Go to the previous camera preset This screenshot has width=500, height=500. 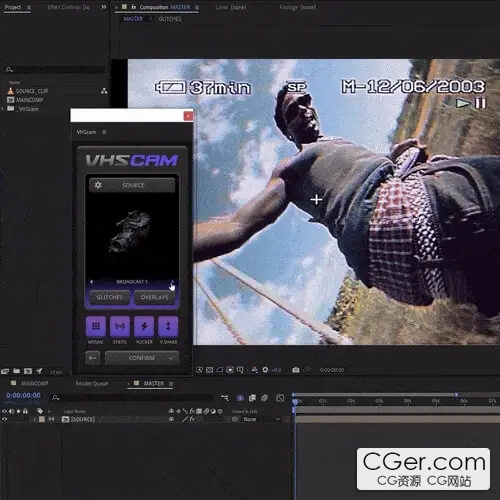click(91, 282)
